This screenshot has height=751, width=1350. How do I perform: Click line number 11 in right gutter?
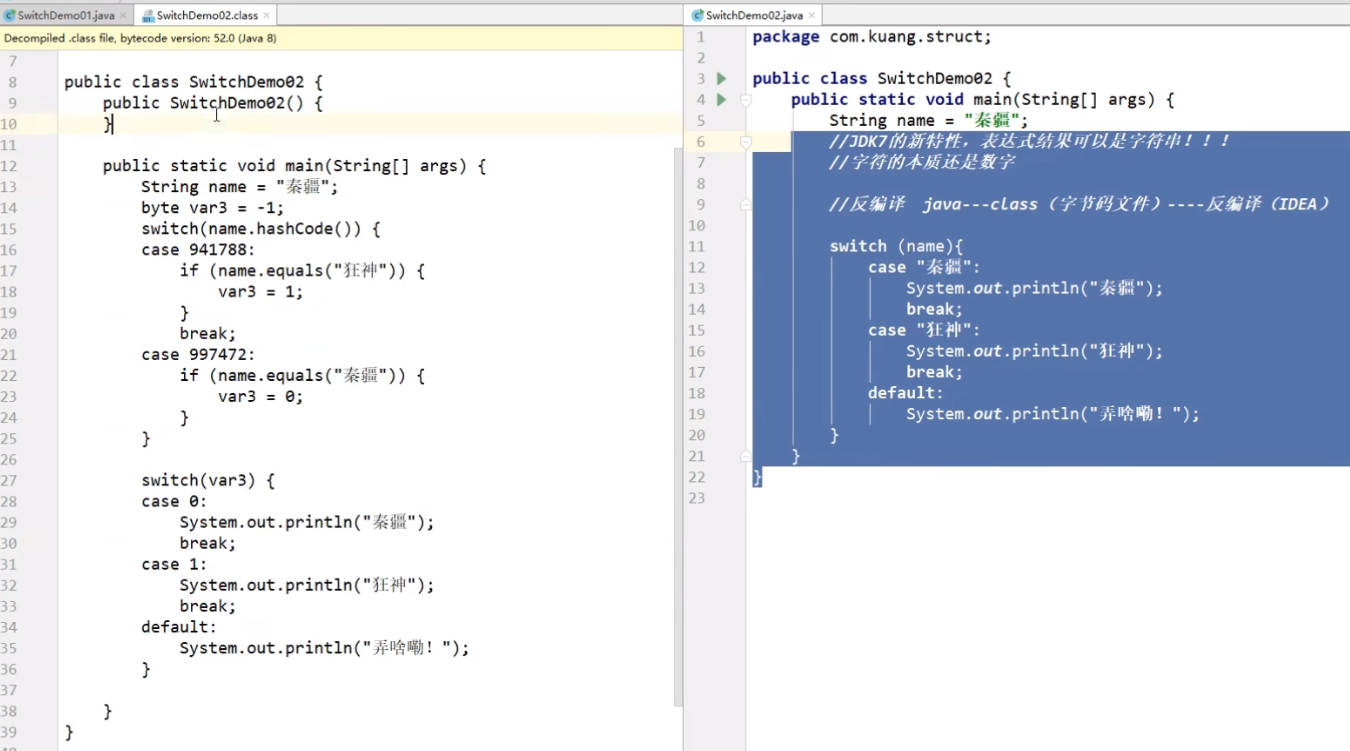[x=696, y=246]
